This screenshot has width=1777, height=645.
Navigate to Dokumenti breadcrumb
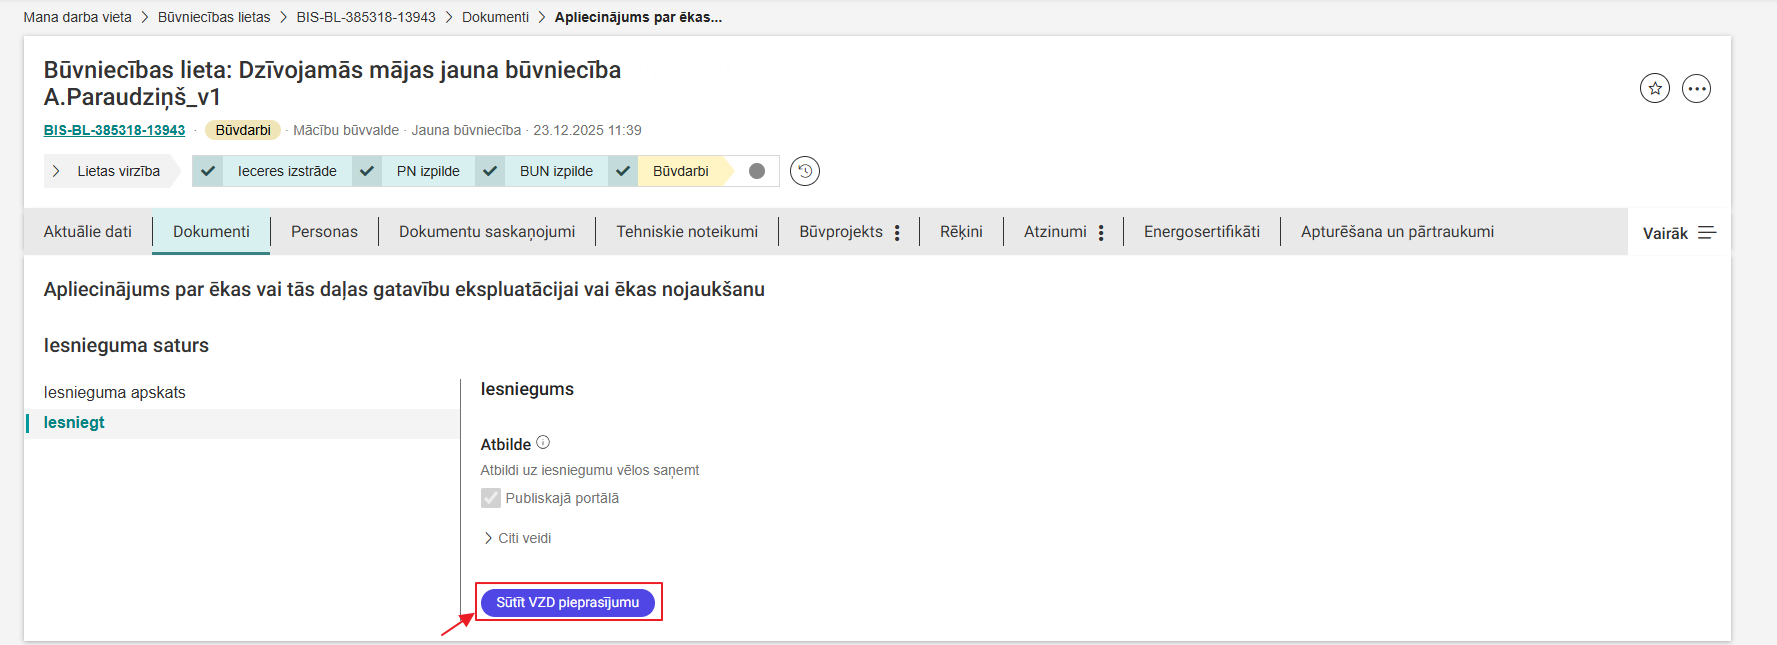495,17
